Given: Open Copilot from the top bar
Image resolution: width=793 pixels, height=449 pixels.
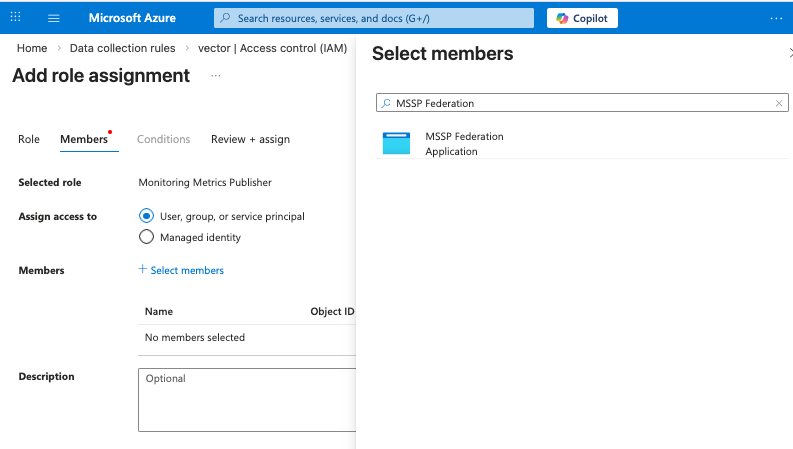Looking at the screenshot, I should click(582, 18).
